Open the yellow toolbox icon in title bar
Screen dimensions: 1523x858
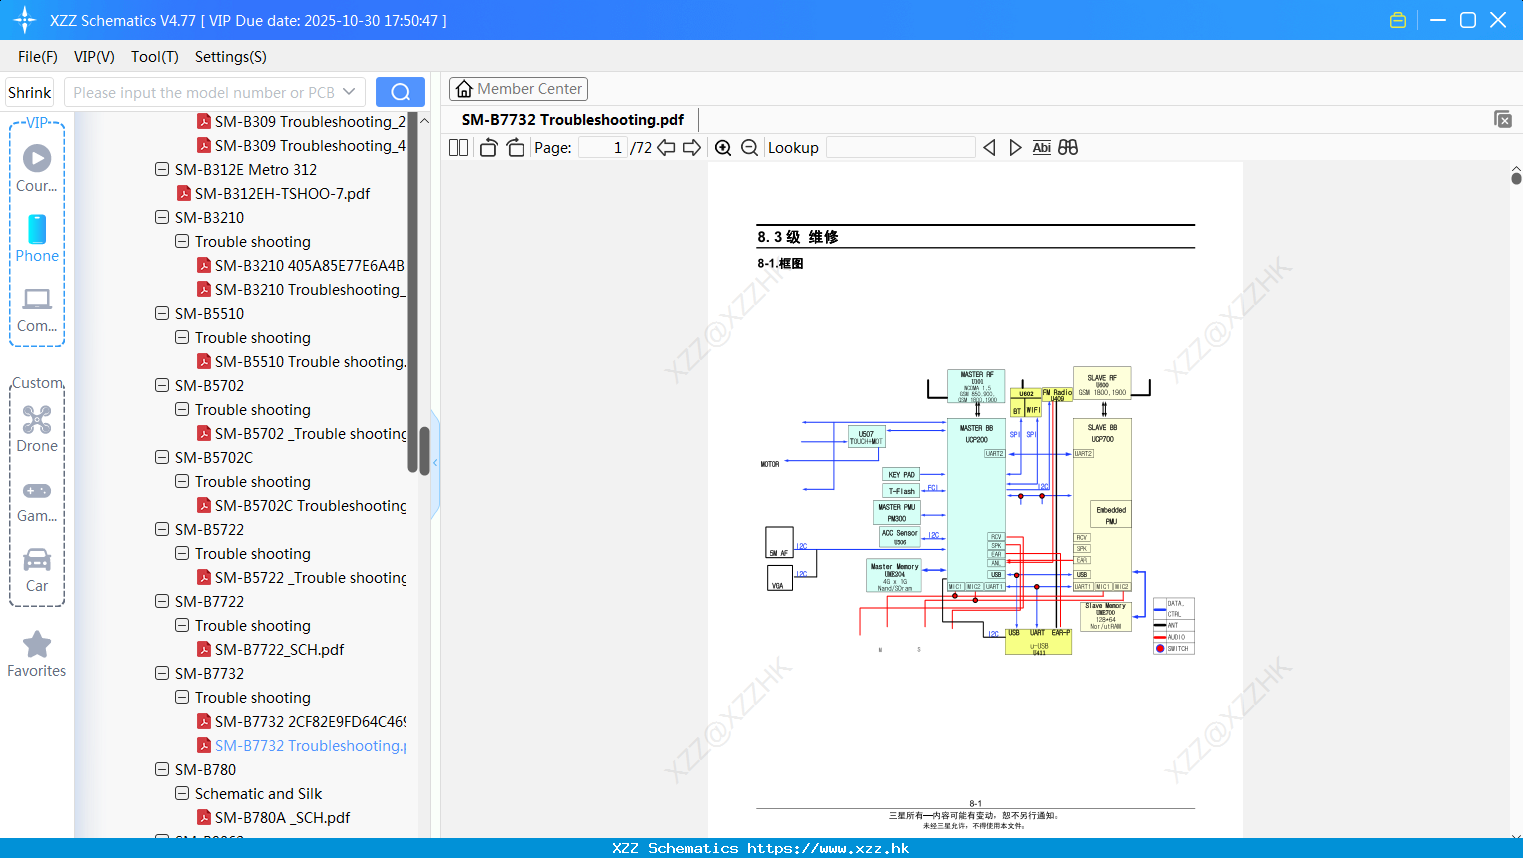click(1398, 20)
